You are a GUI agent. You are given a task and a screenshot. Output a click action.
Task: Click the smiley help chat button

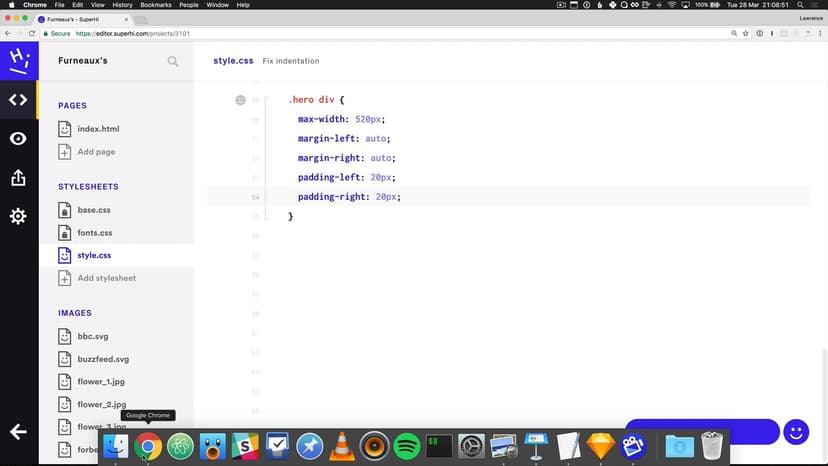[x=796, y=432]
